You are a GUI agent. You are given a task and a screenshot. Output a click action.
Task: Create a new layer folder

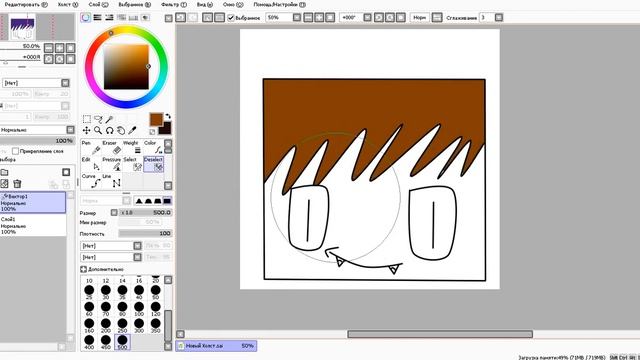click(x=4, y=172)
